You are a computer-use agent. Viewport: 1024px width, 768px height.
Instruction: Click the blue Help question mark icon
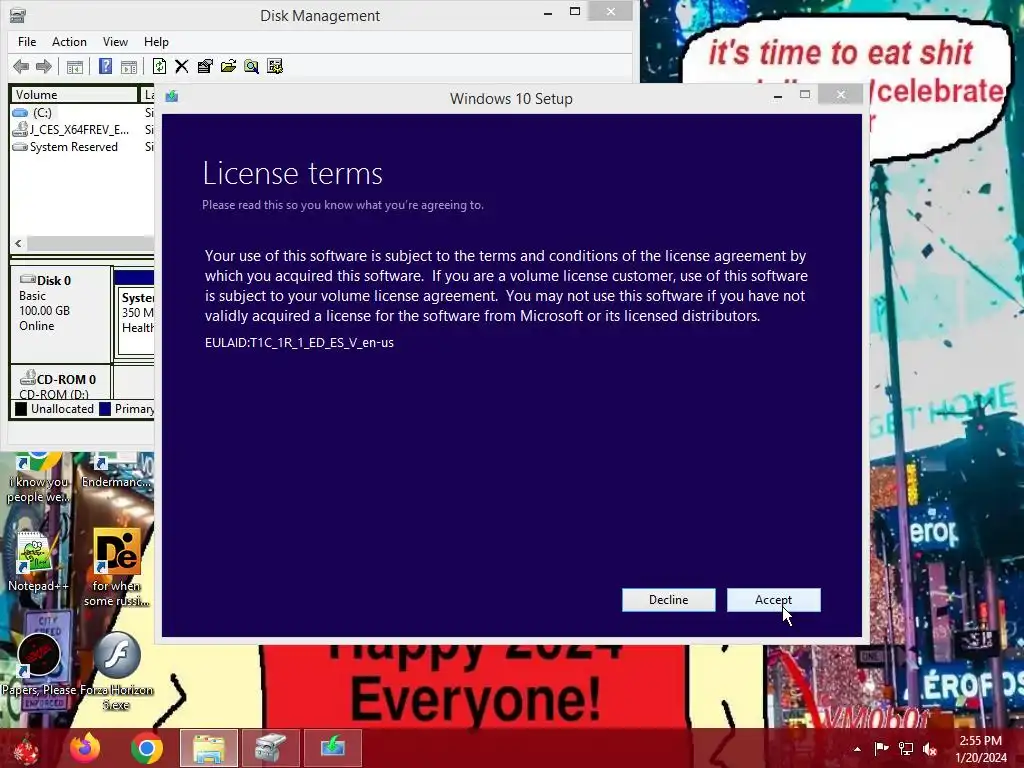(105, 66)
